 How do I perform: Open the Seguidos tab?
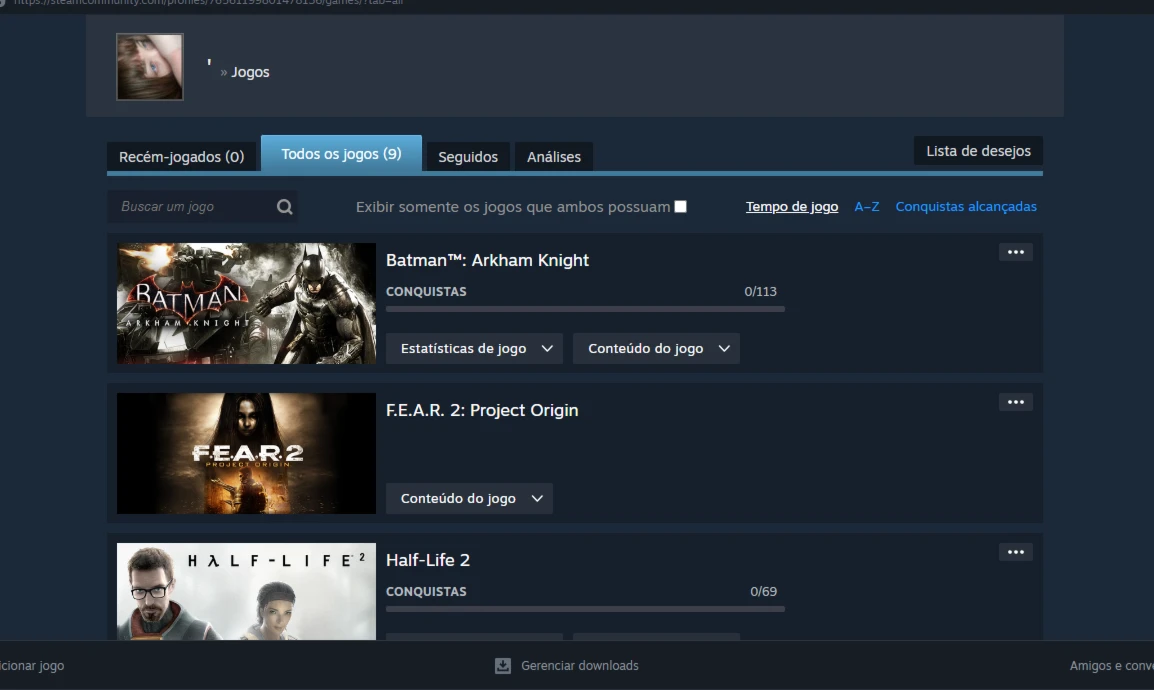point(468,157)
